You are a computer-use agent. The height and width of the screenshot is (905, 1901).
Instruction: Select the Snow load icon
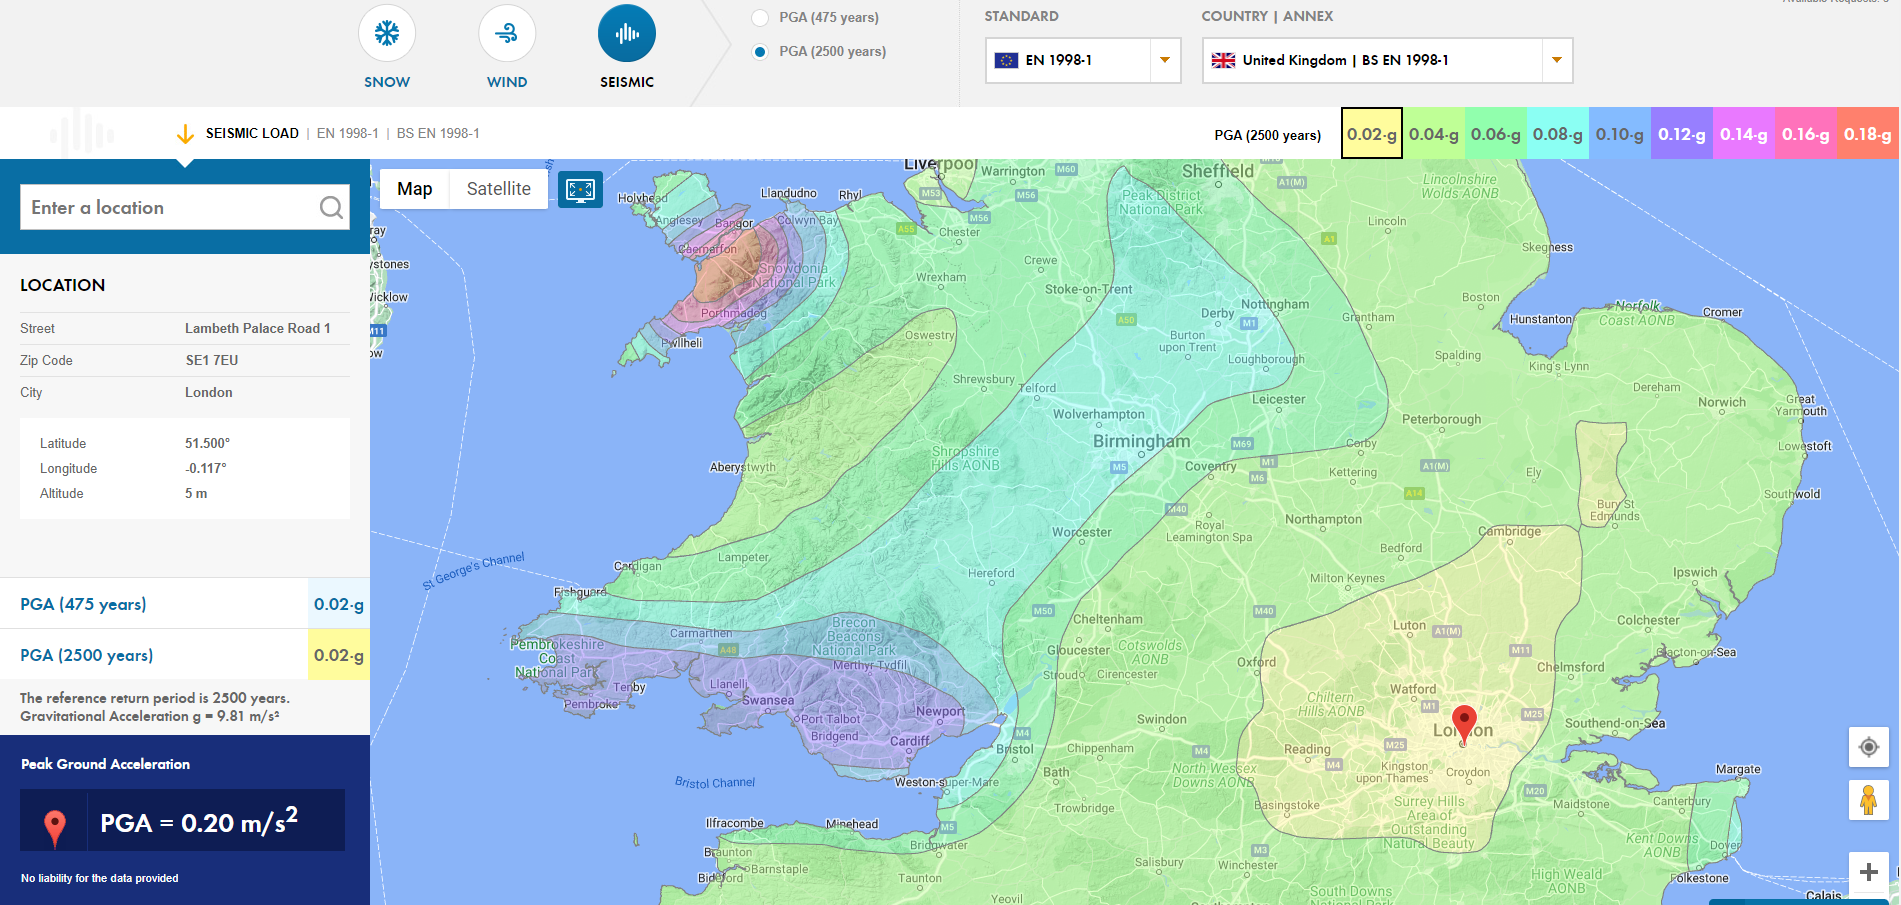pos(387,34)
